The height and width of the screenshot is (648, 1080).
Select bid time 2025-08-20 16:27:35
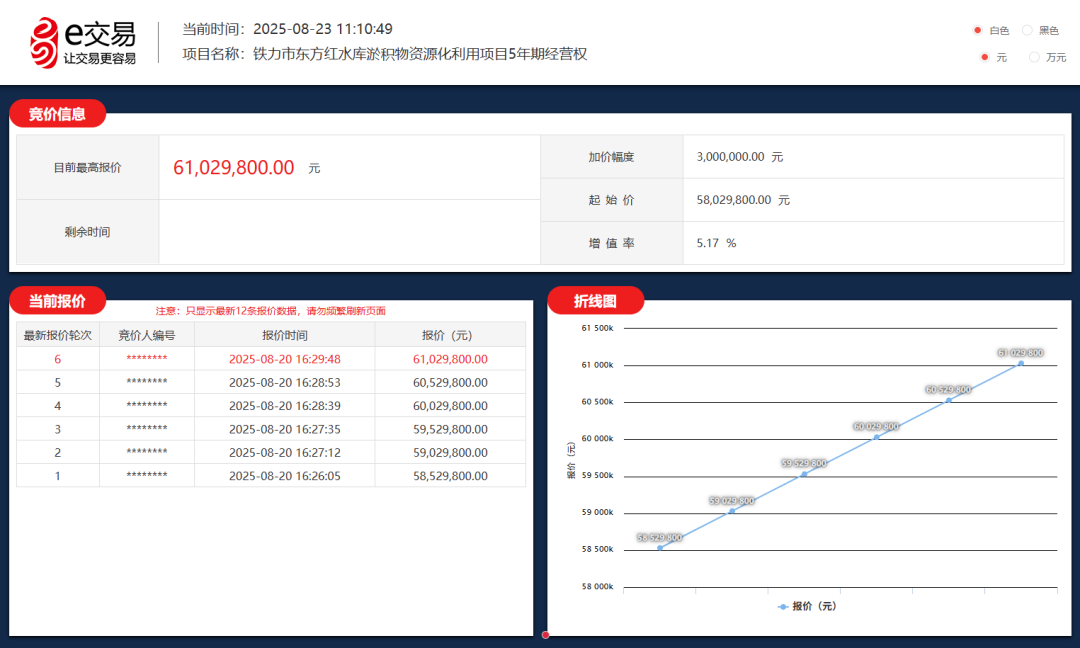coord(284,429)
